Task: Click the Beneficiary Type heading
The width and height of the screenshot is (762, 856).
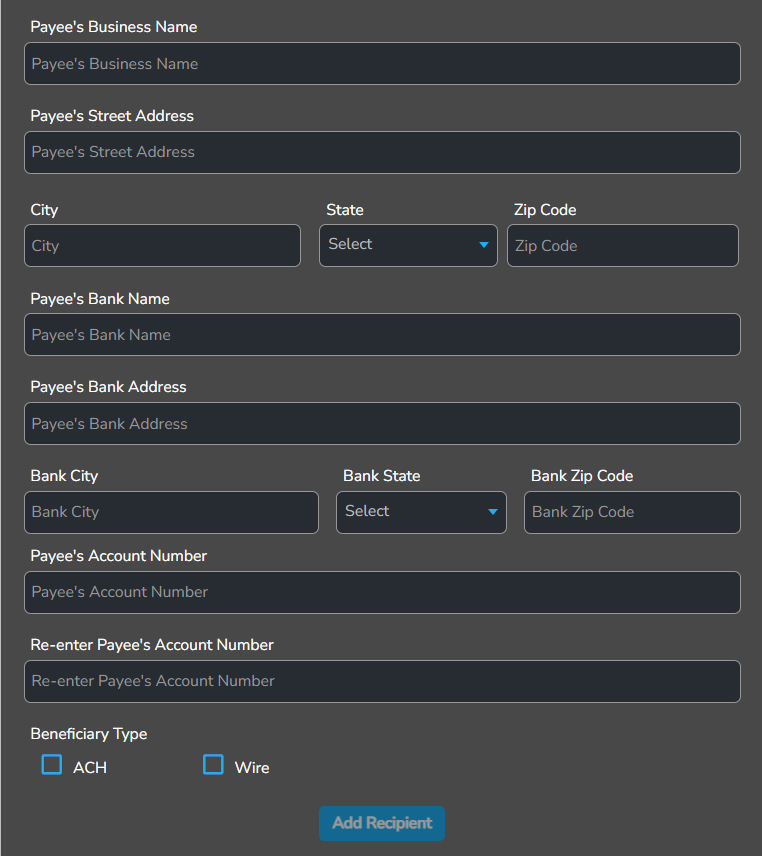Action: click(88, 733)
